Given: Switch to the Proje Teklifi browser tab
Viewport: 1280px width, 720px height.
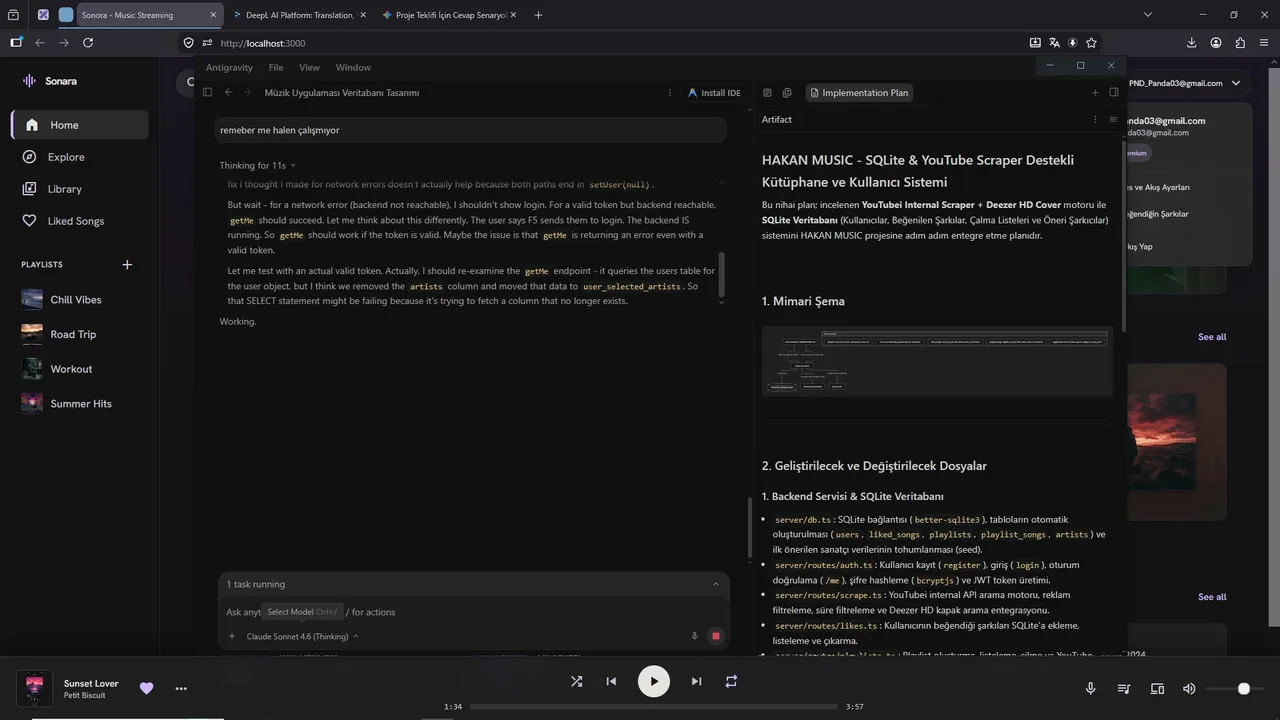Looking at the screenshot, I should click(x=451, y=15).
